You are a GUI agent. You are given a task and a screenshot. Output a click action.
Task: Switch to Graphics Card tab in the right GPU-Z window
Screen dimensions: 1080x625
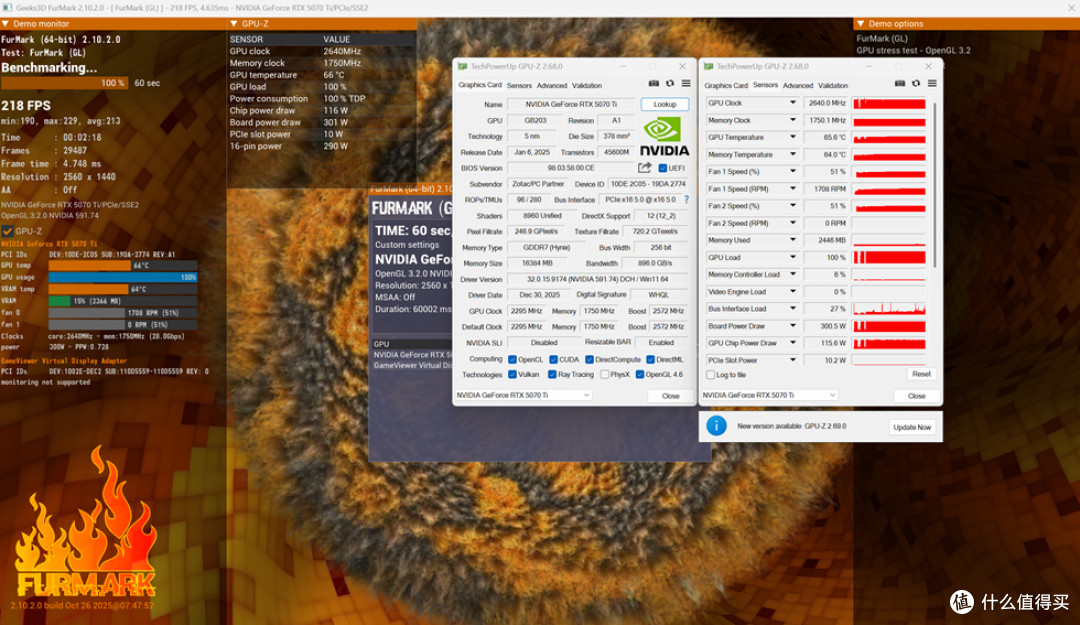725,85
